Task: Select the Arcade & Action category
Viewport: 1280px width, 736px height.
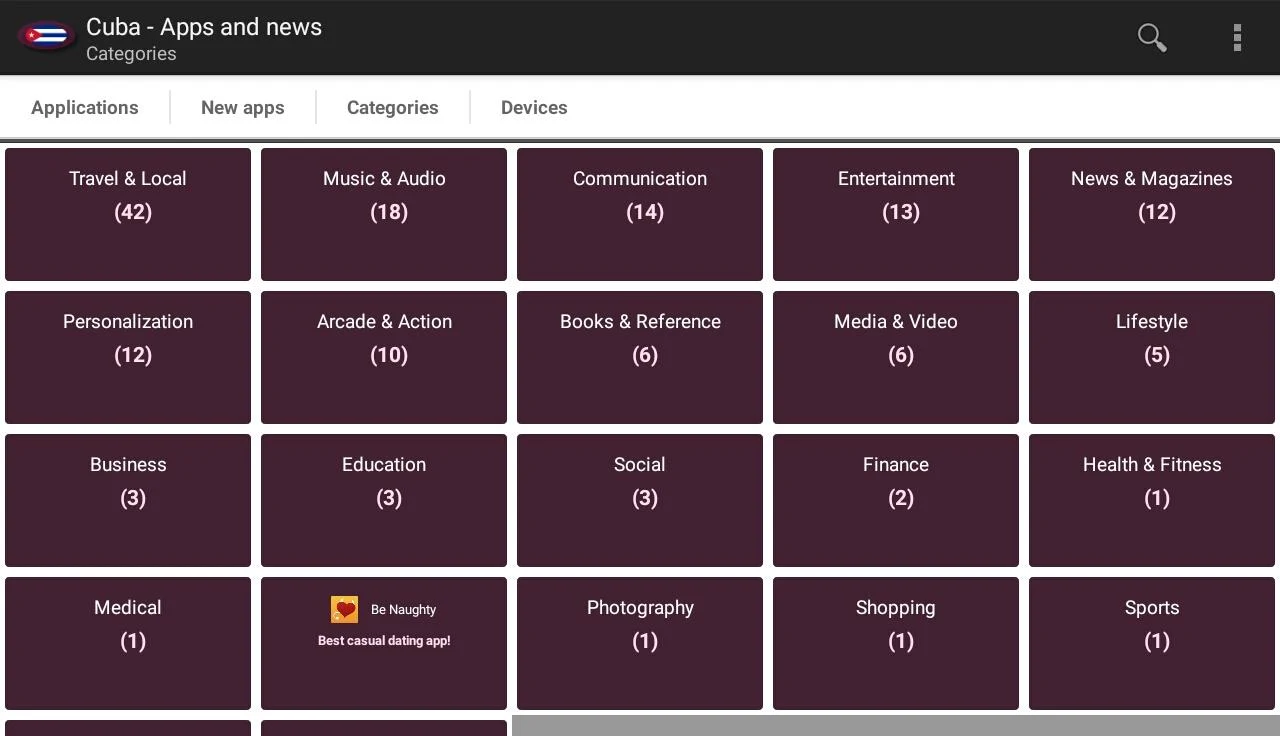Action: coord(383,357)
